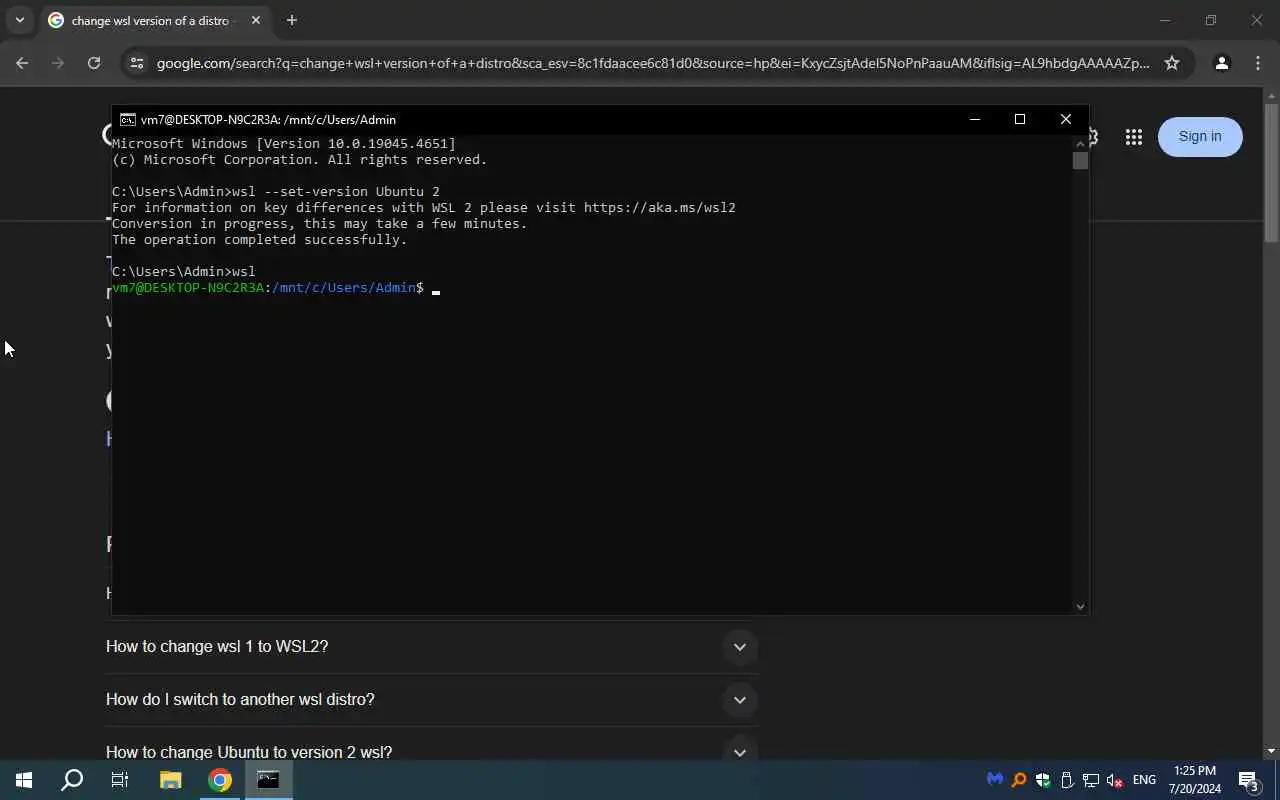Click 'wsl --set-version Ubuntu 2' command text

coord(336,192)
